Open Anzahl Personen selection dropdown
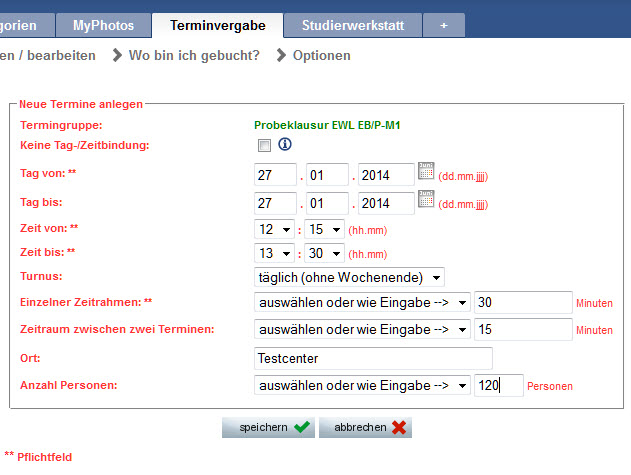This screenshot has height=475, width=631. click(x=362, y=385)
